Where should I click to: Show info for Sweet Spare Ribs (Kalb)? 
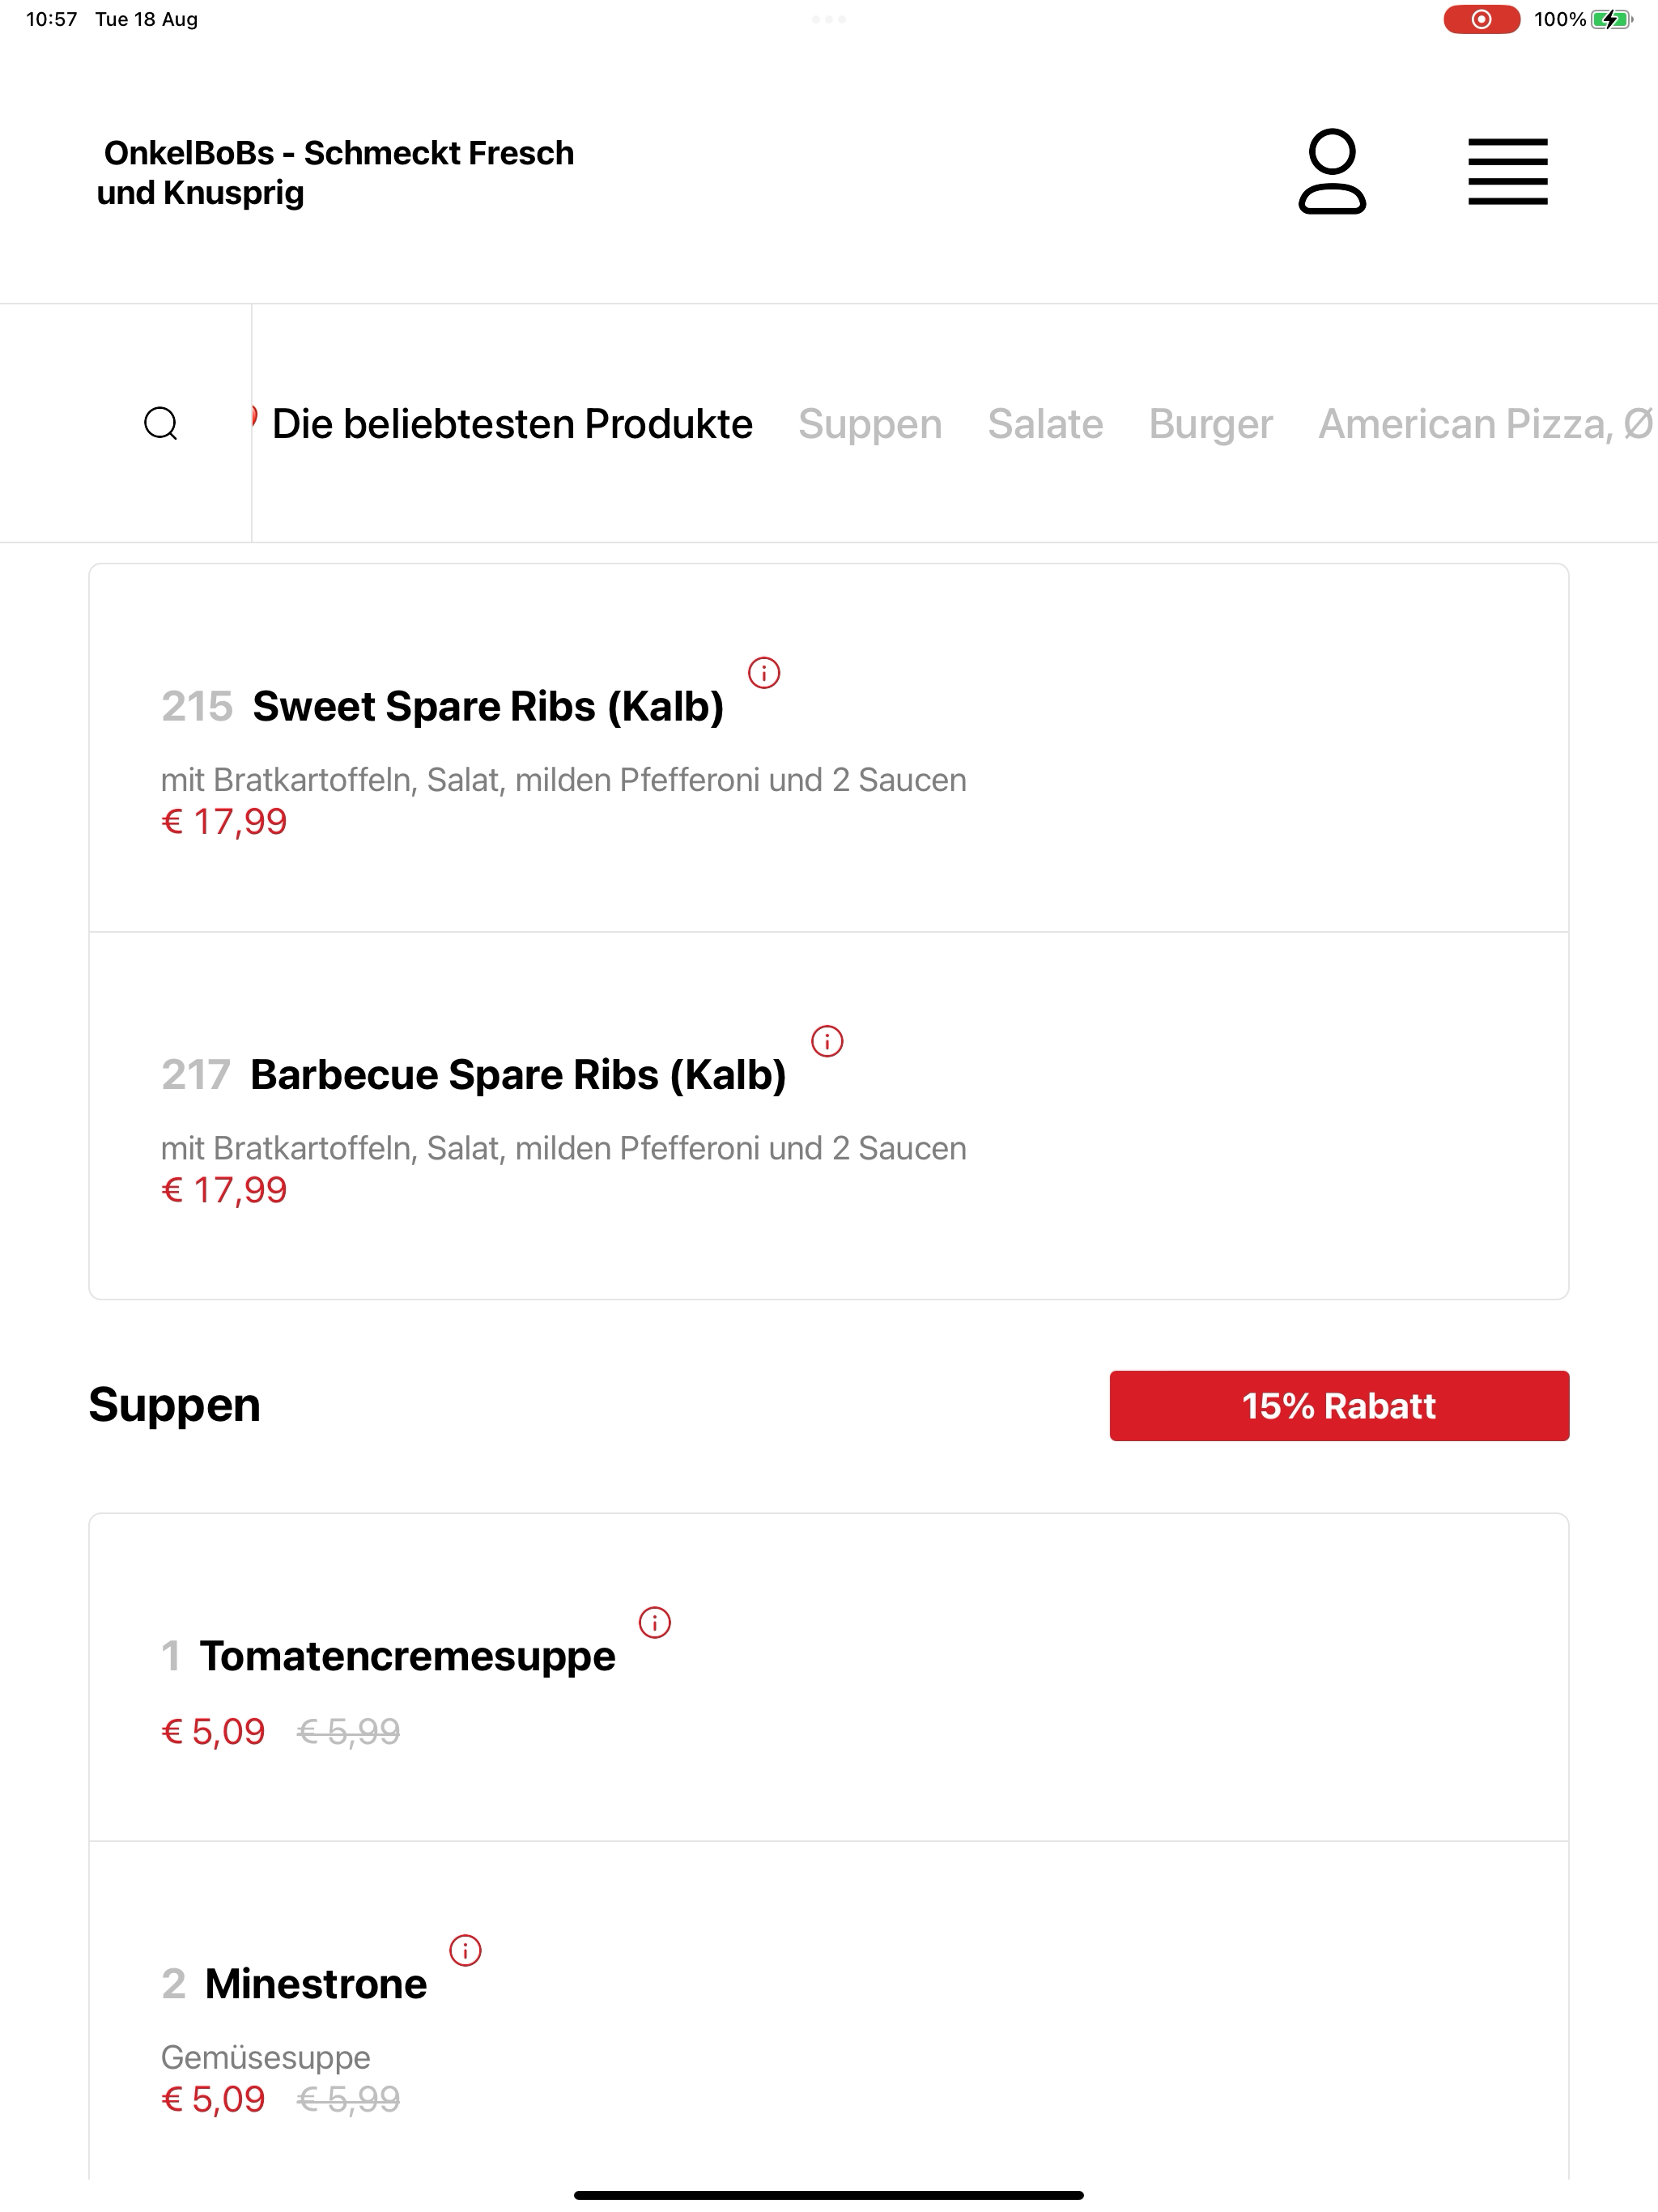tap(764, 673)
